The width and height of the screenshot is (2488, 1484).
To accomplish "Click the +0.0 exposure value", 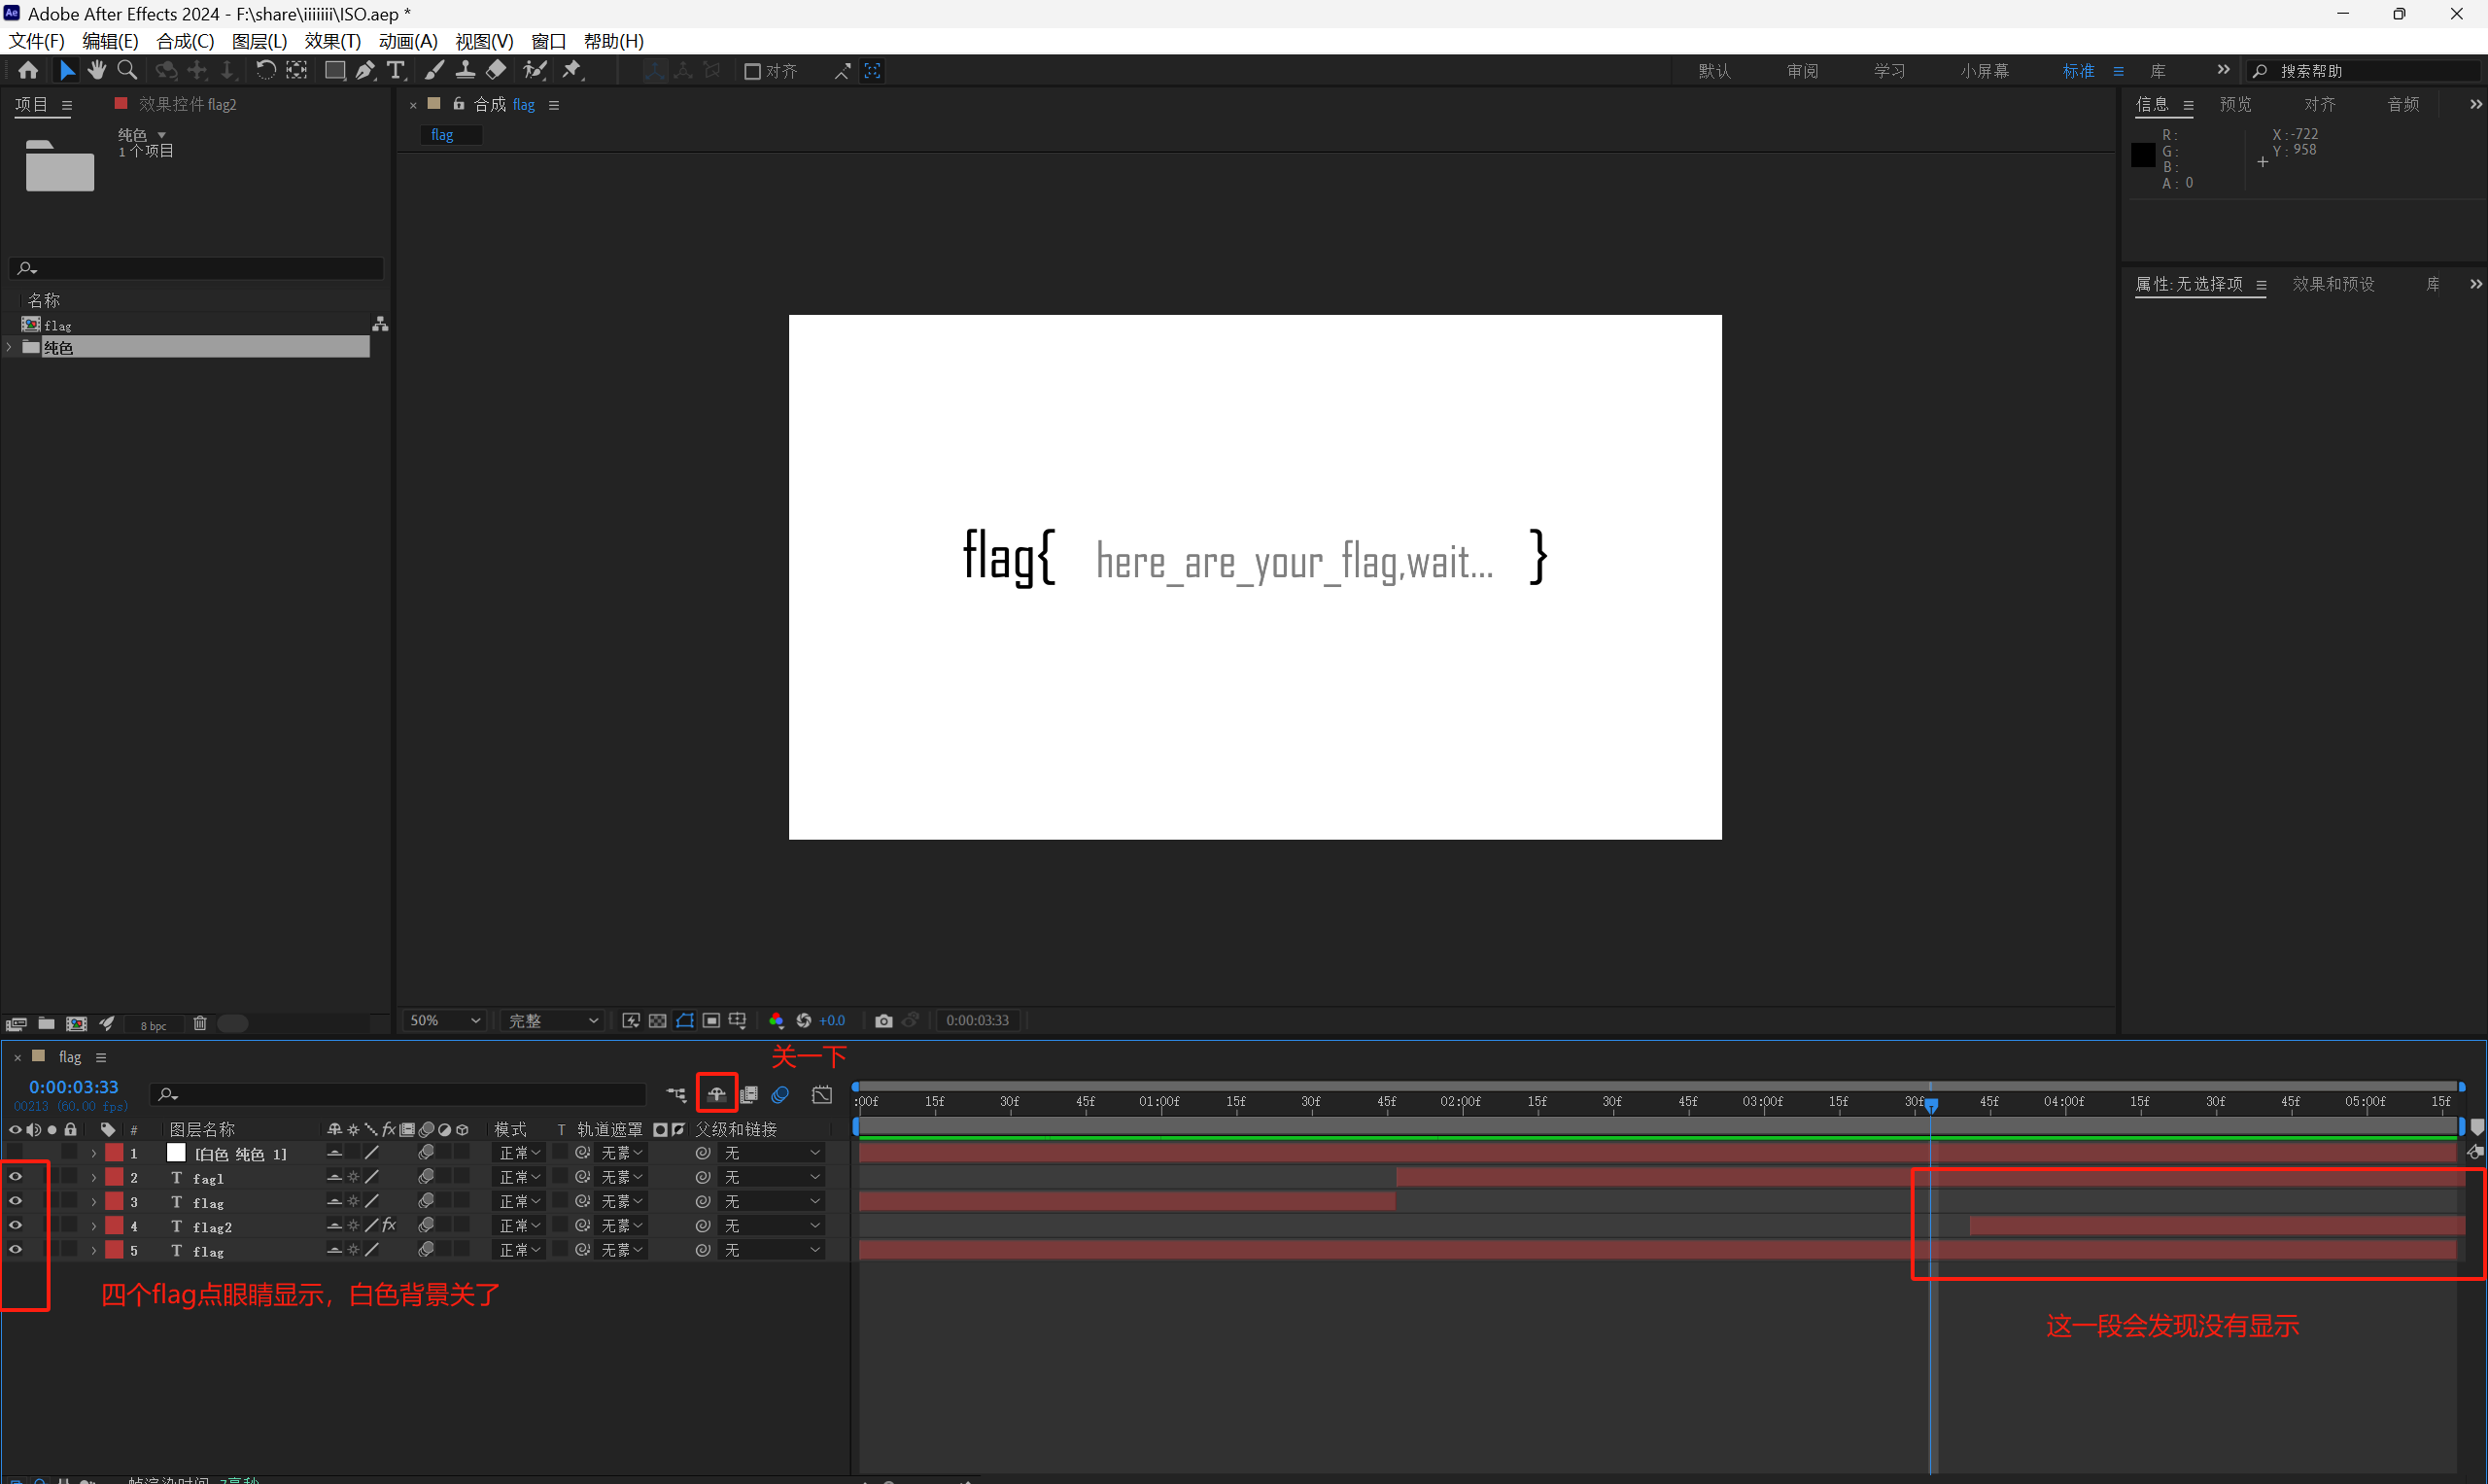I will pos(832,1020).
